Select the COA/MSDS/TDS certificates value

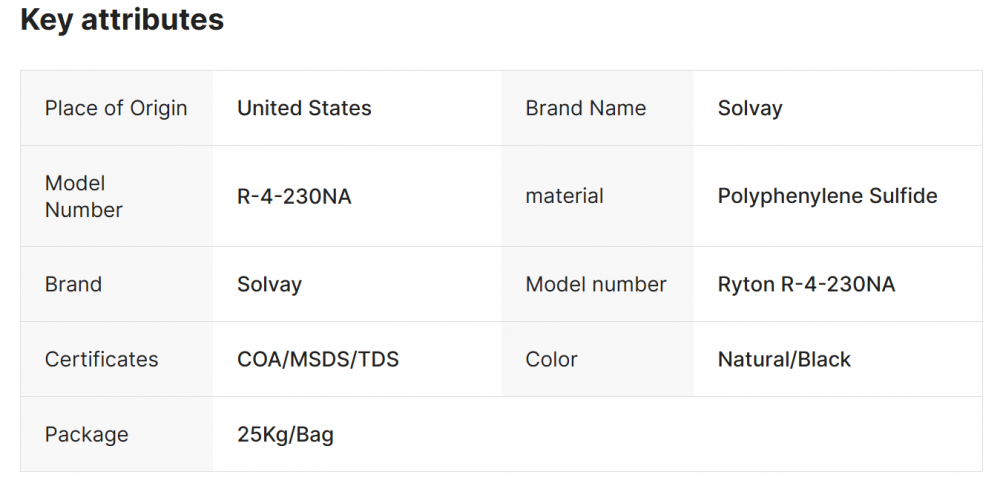(x=317, y=359)
